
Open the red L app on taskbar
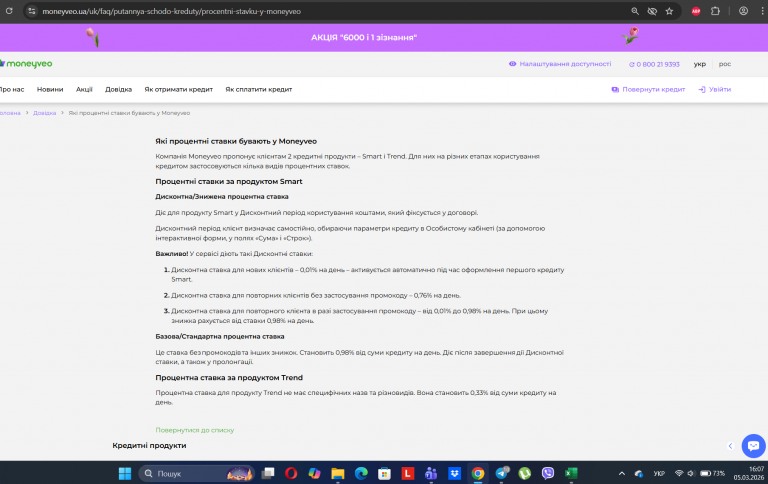408,473
